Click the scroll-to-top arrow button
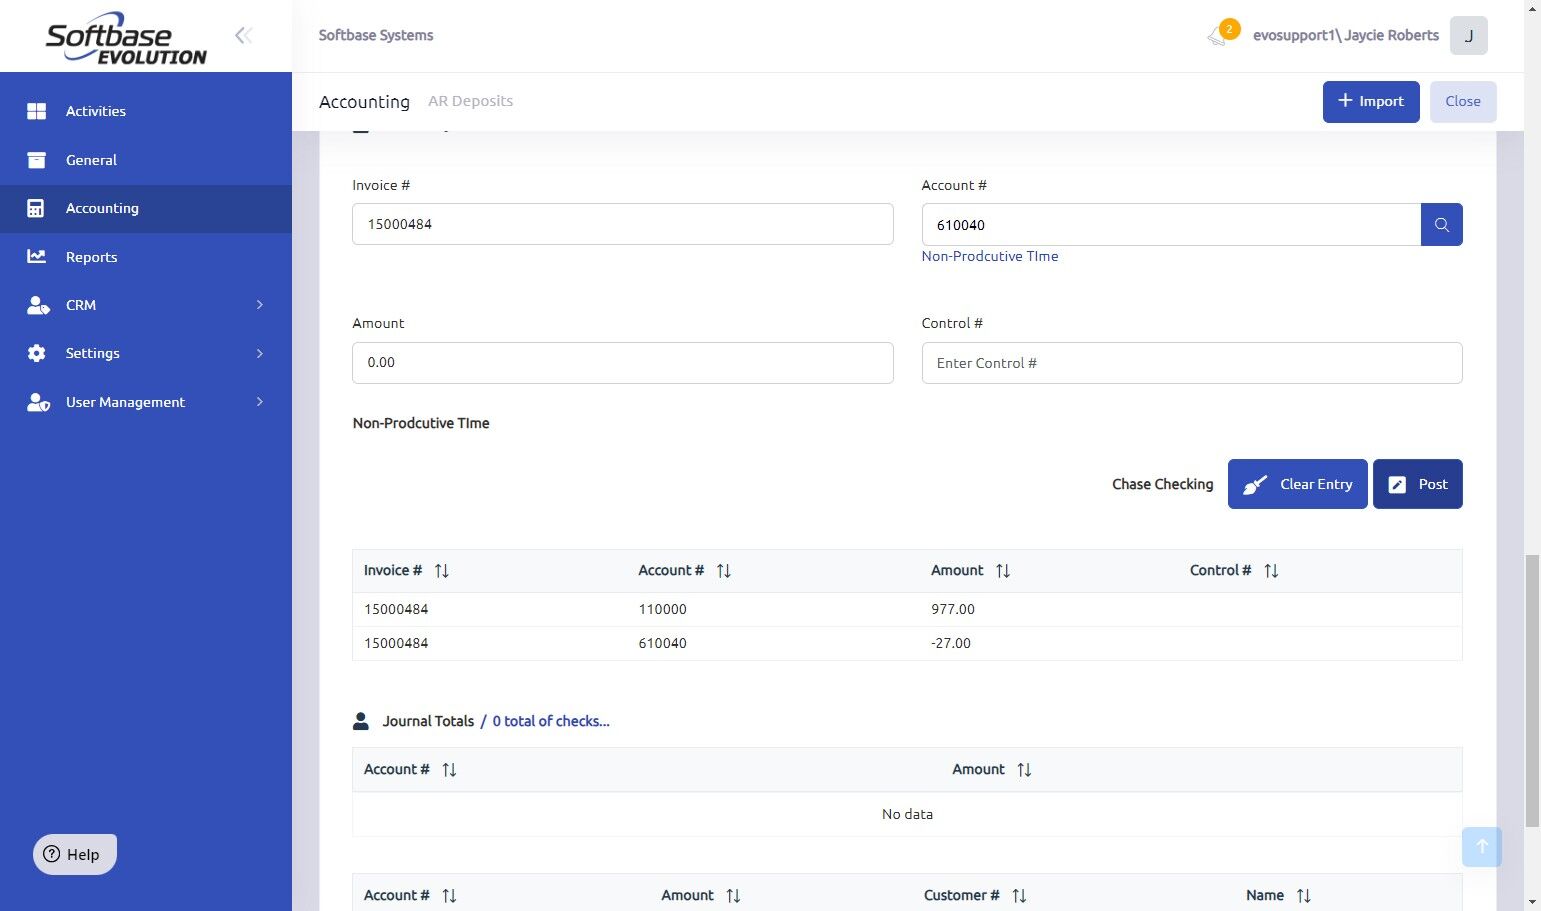1541x911 pixels. coord(1481,847)
